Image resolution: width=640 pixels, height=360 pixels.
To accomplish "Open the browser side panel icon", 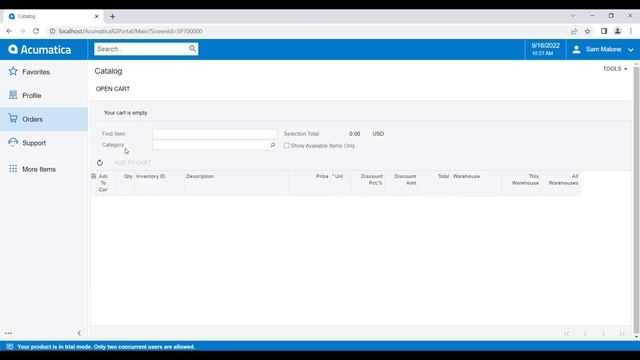I will coord(604,31).
